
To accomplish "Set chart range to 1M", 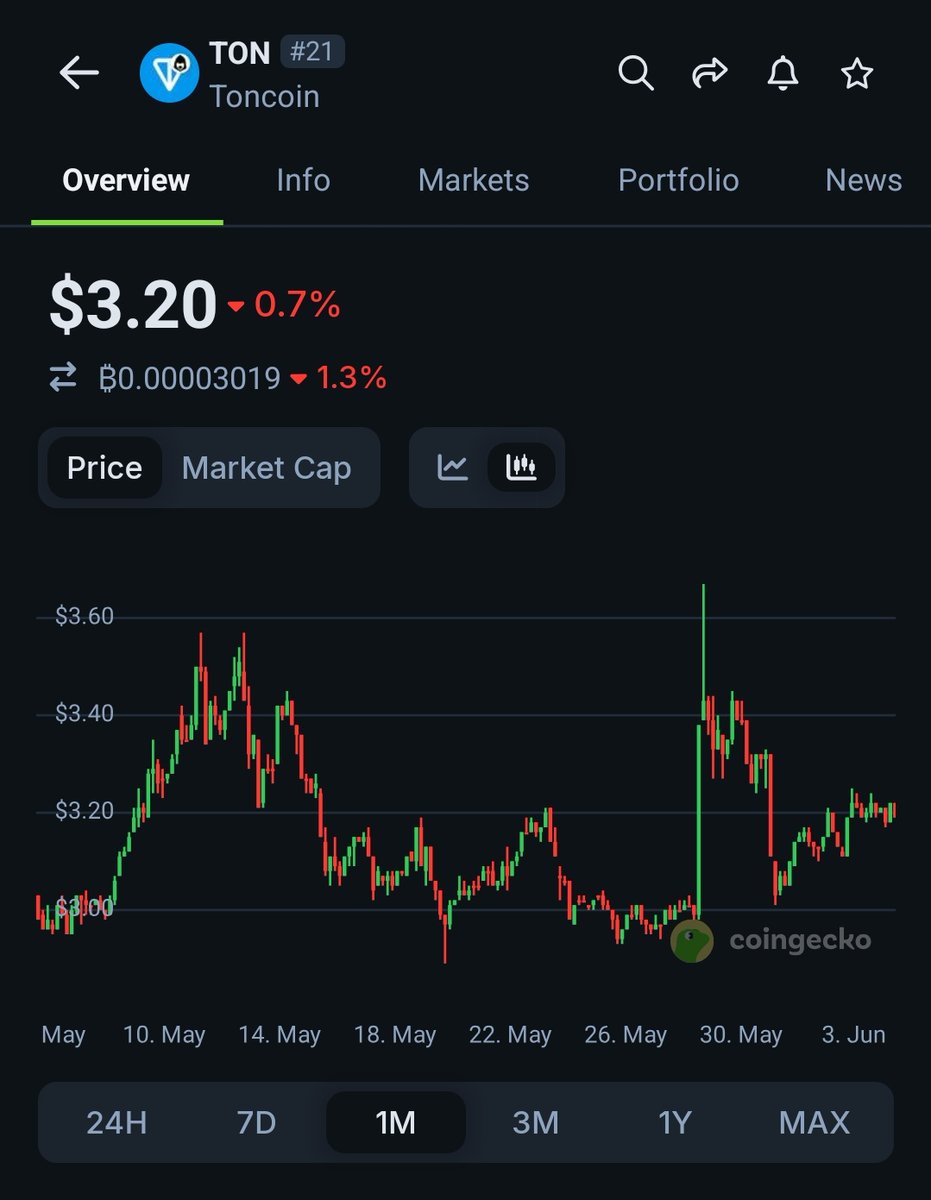I will click(396, 1122).
